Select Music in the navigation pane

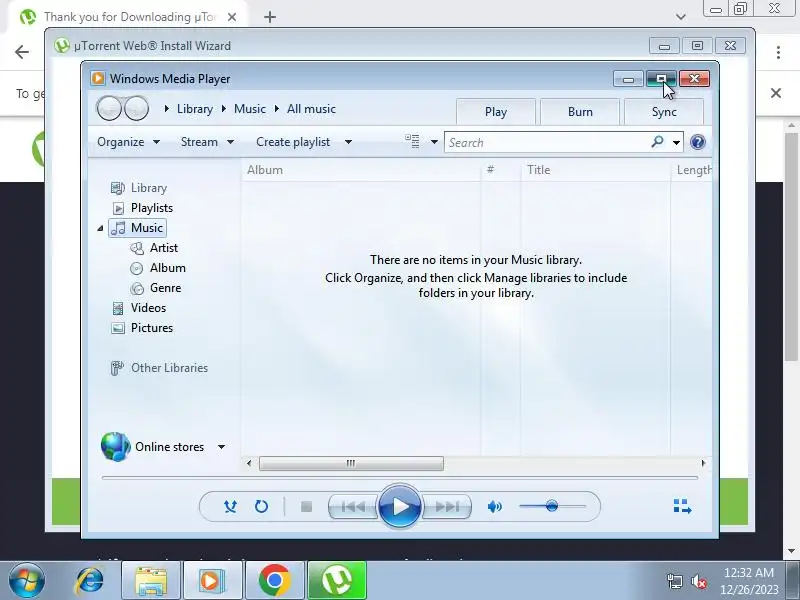pos(138,228)
